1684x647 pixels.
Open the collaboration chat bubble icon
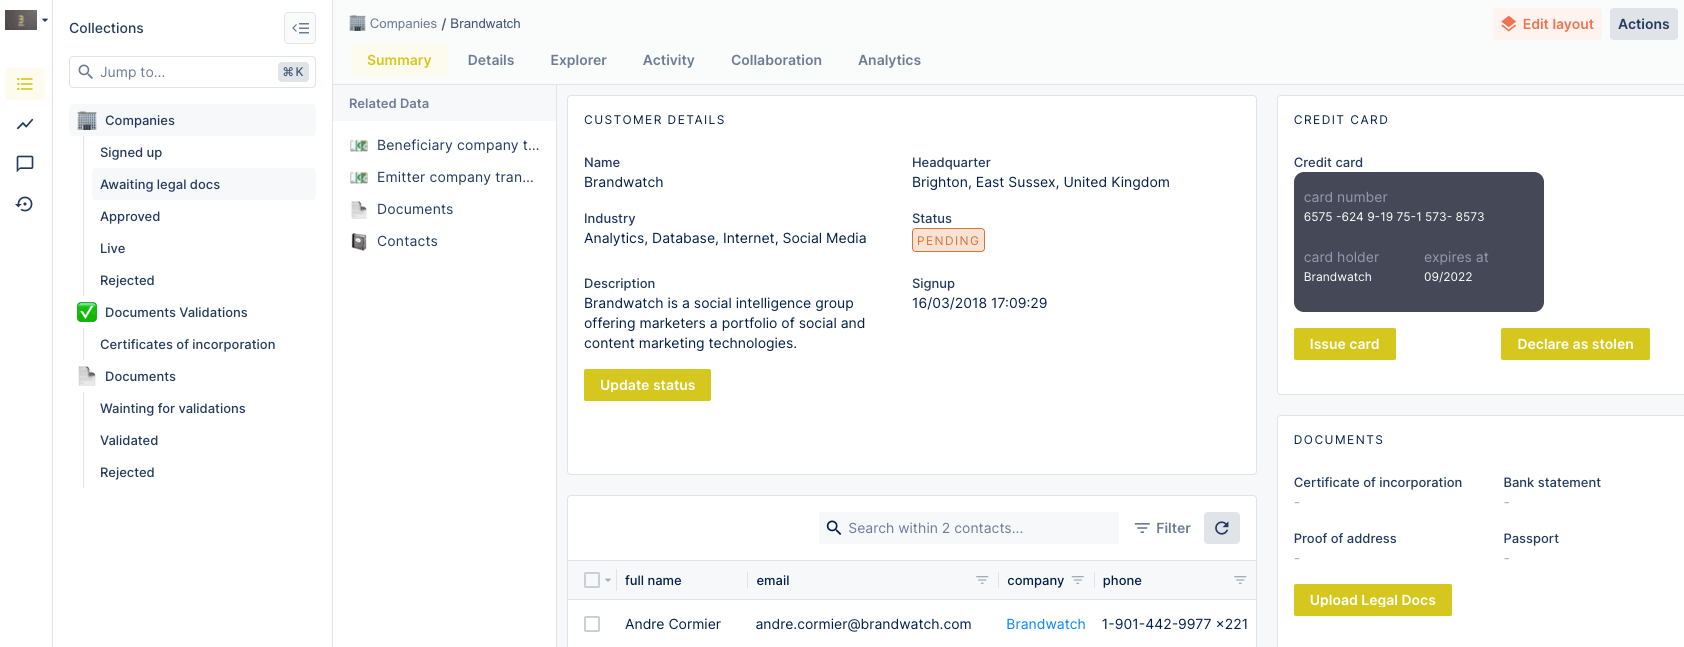click(x=25, y=164)
